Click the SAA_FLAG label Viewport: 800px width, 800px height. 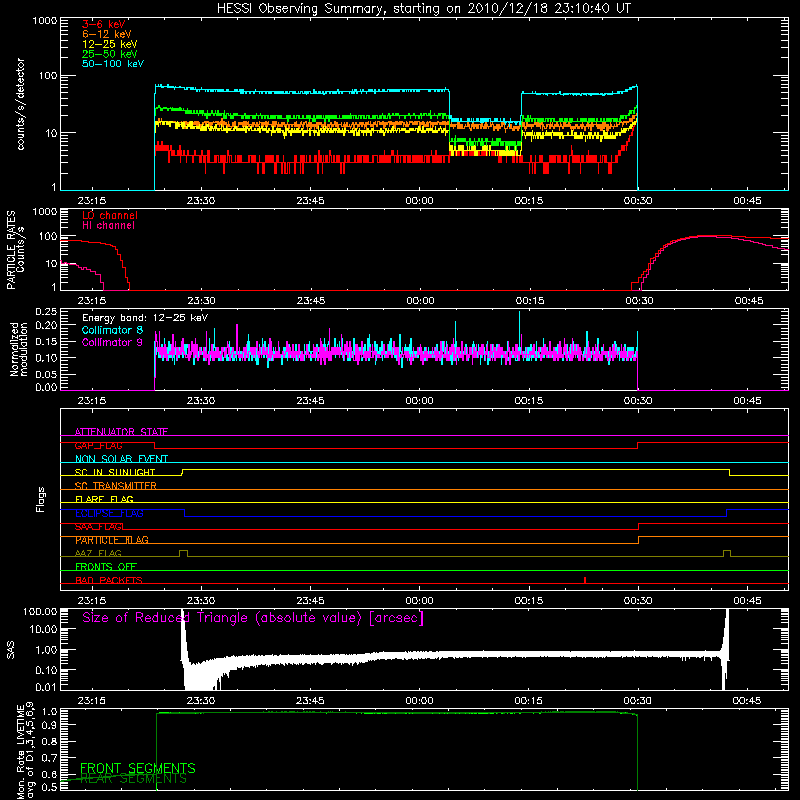click(x=98, y=527)
